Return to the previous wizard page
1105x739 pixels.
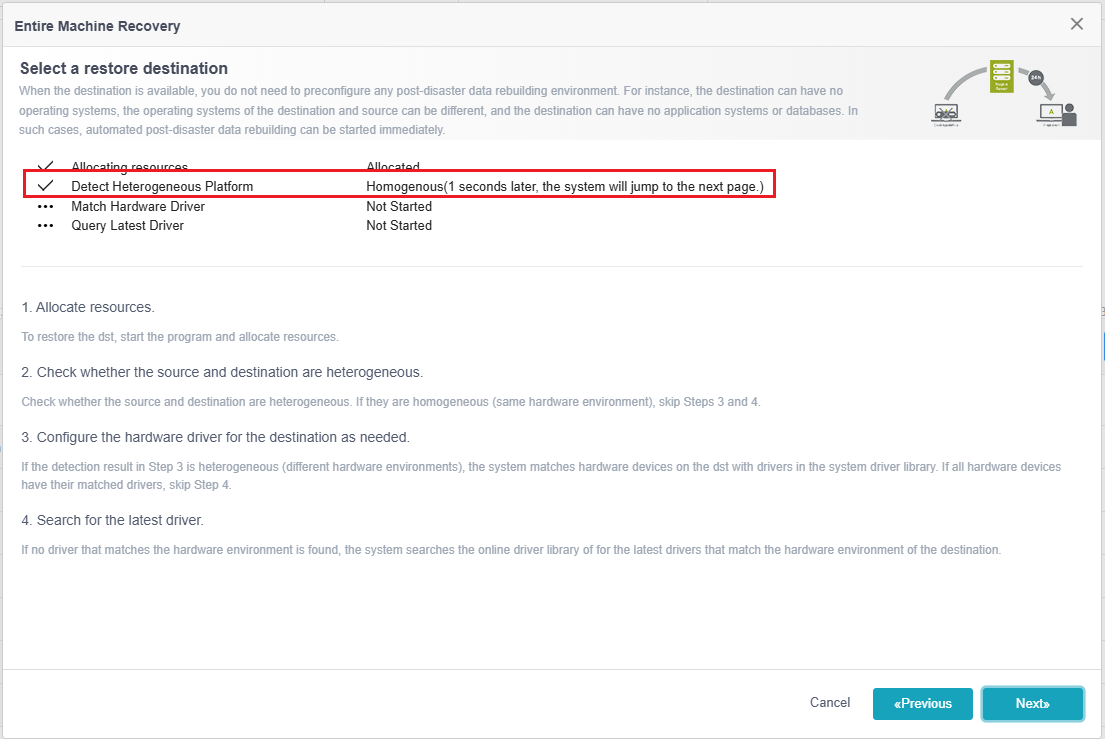pyautogui.click(x=922, y=703)
